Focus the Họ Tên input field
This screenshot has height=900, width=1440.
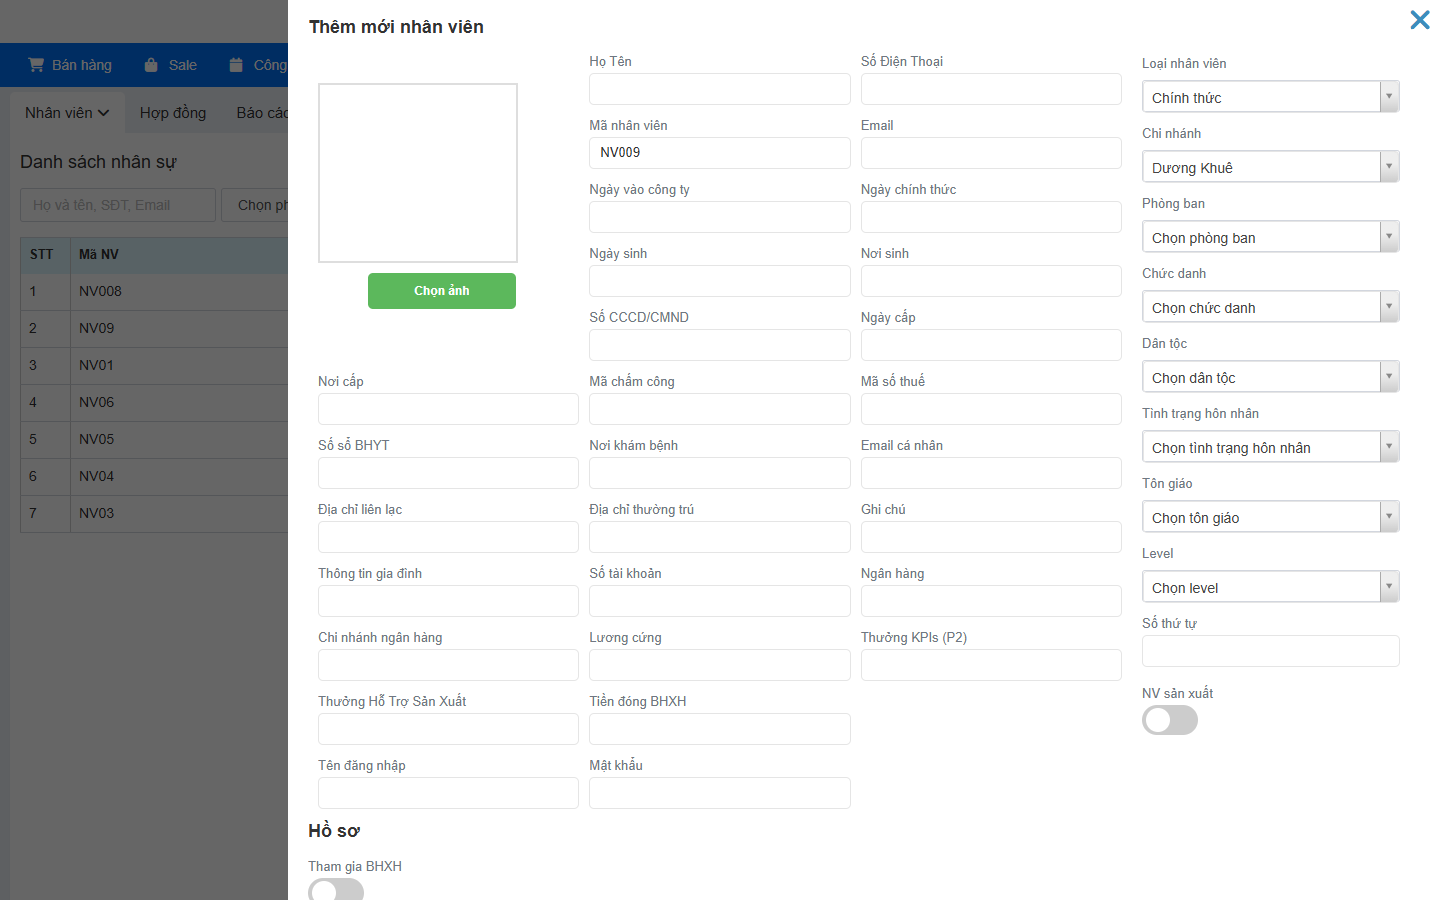(720, 89)
